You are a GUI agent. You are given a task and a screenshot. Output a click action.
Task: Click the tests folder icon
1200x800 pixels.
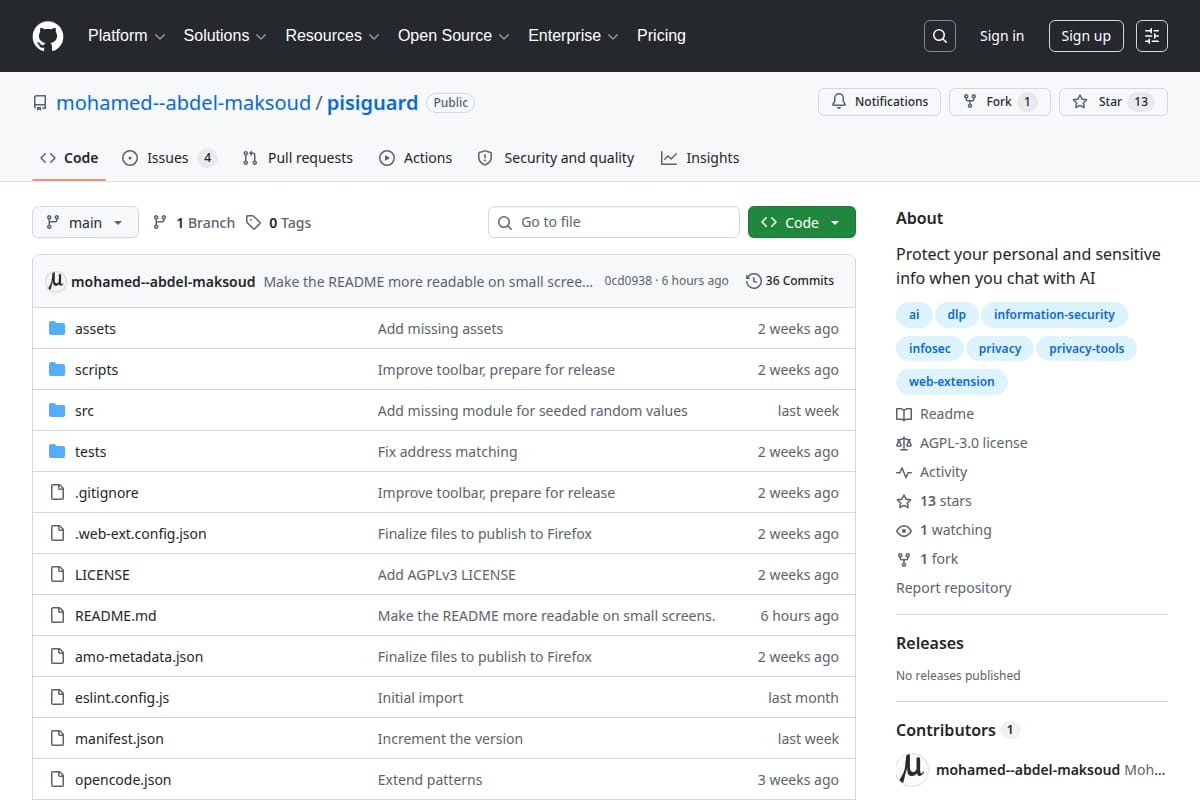[x=57, y=452]
